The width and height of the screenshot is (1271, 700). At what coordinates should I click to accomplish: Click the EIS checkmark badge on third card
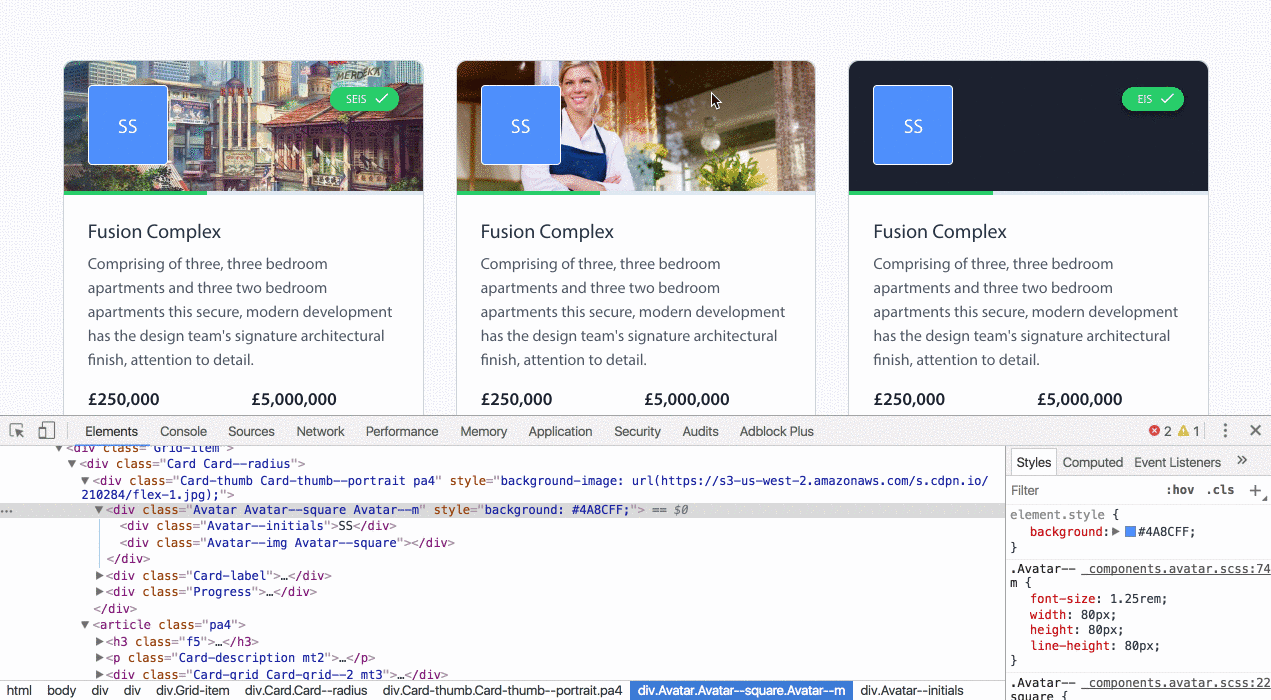(x=1153, y=99)
